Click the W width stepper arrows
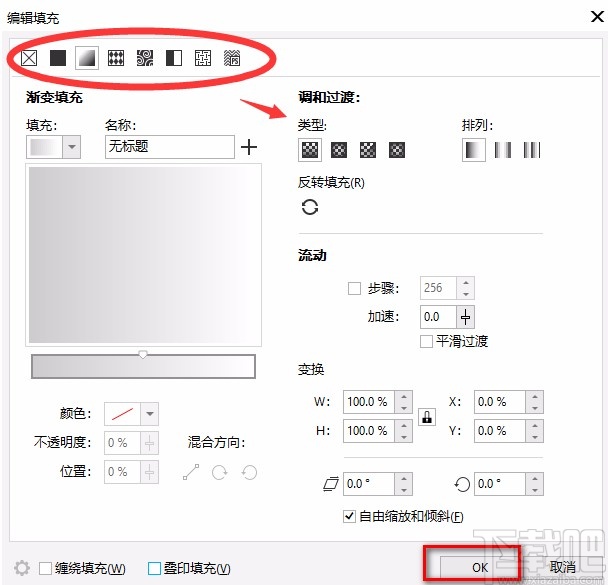Screen dimensions: 608x585 point(404,402)
